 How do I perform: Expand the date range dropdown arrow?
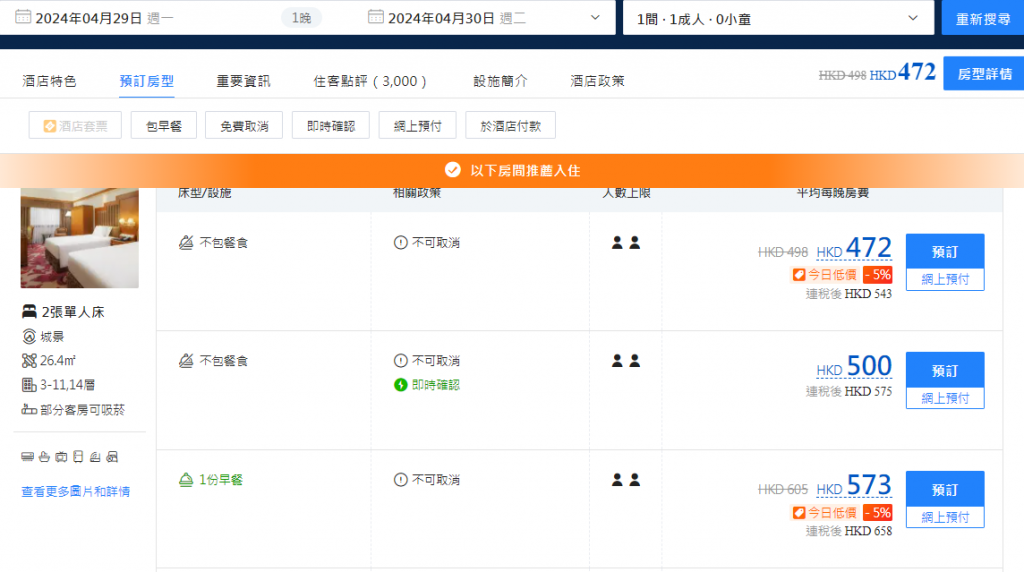pos(596,17)
